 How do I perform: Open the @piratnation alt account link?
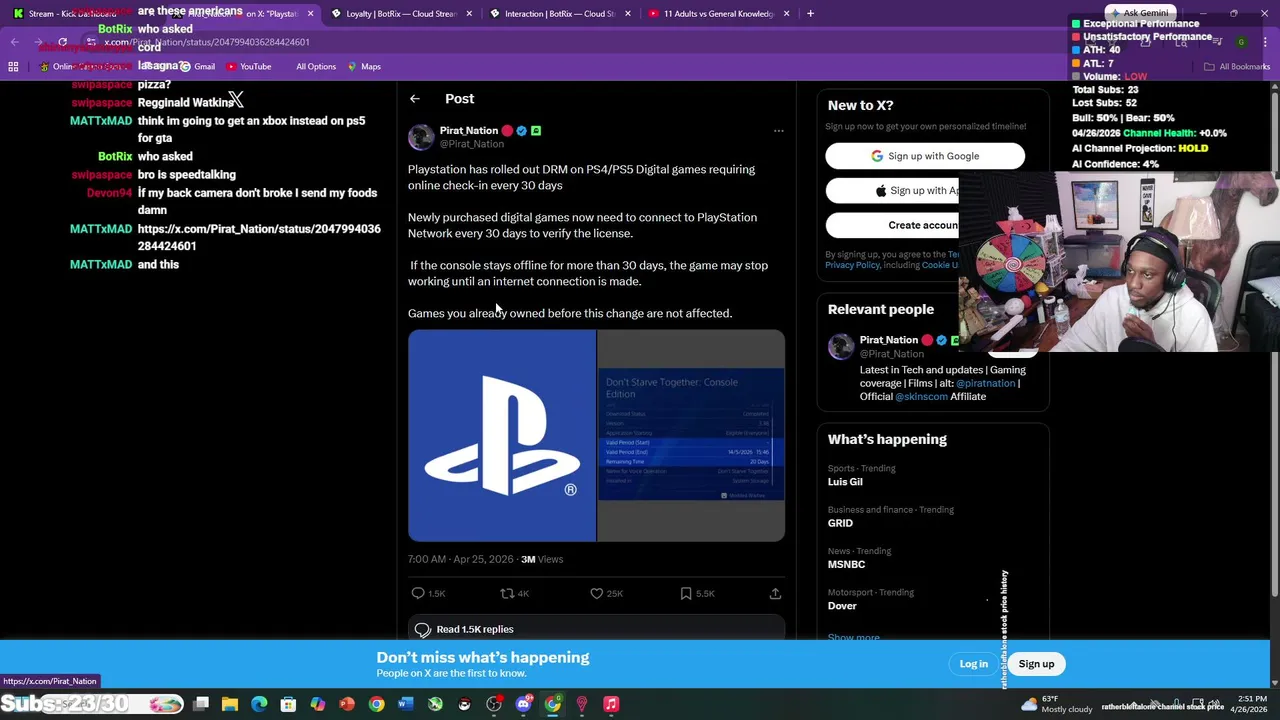point(985,384)
